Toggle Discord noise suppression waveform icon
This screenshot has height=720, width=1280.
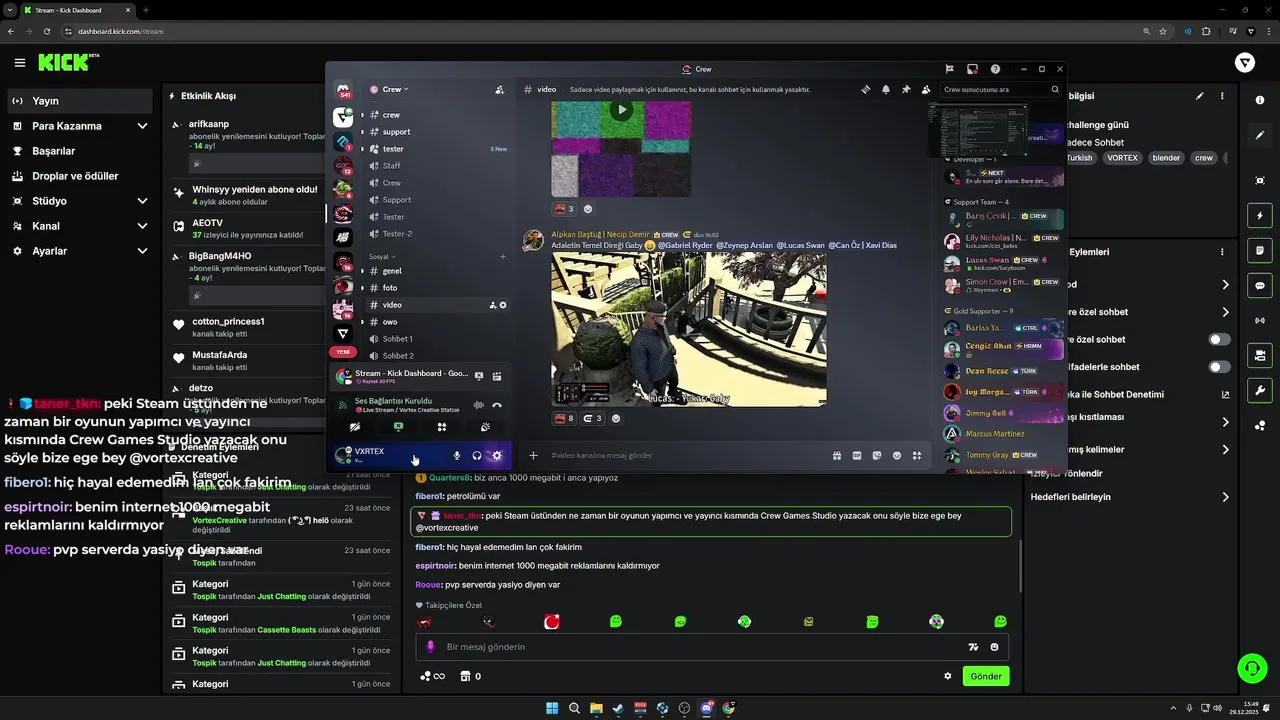[478, 405]
